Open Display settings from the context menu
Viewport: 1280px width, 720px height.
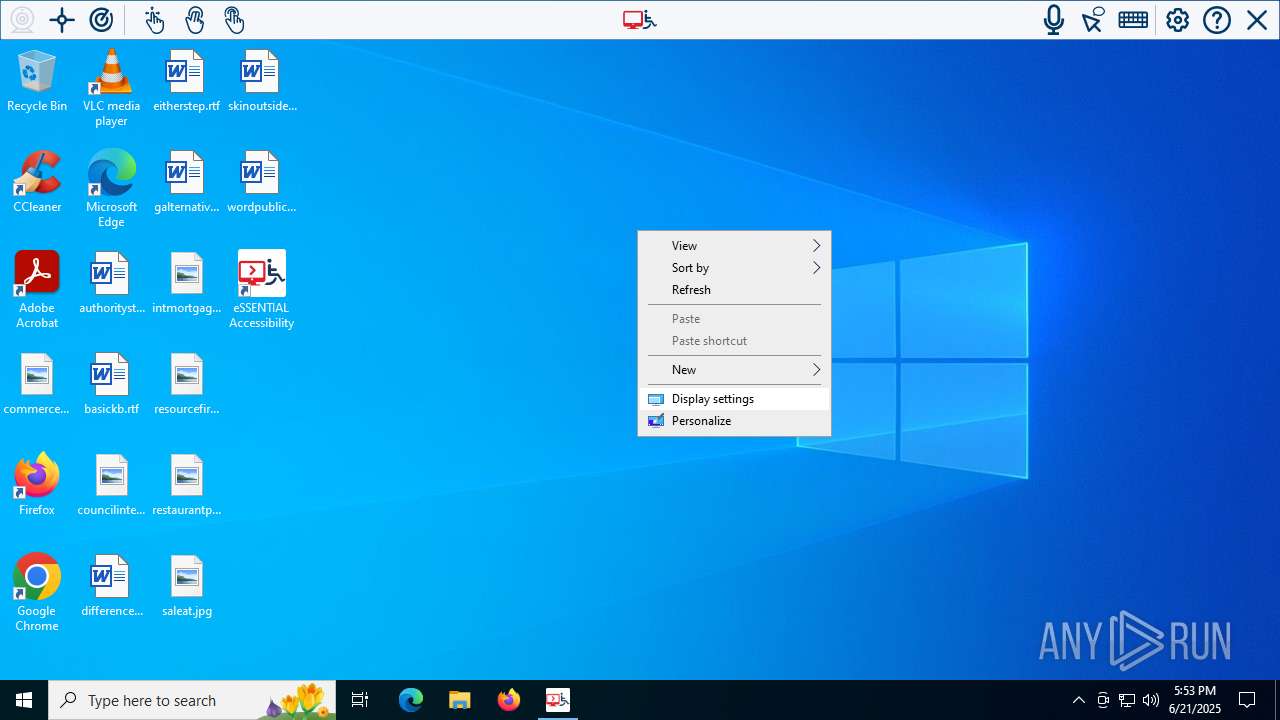tap(734, 399)
